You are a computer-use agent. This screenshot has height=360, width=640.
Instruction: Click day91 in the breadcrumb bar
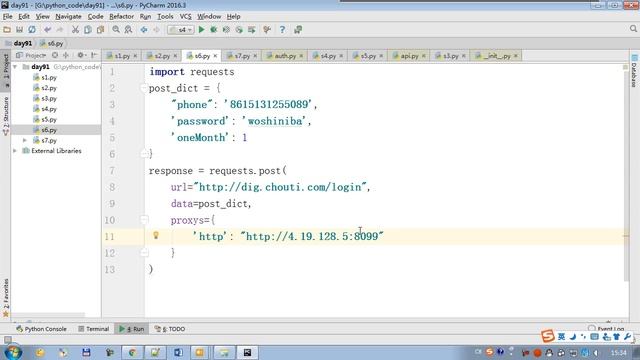coord(19,43)
